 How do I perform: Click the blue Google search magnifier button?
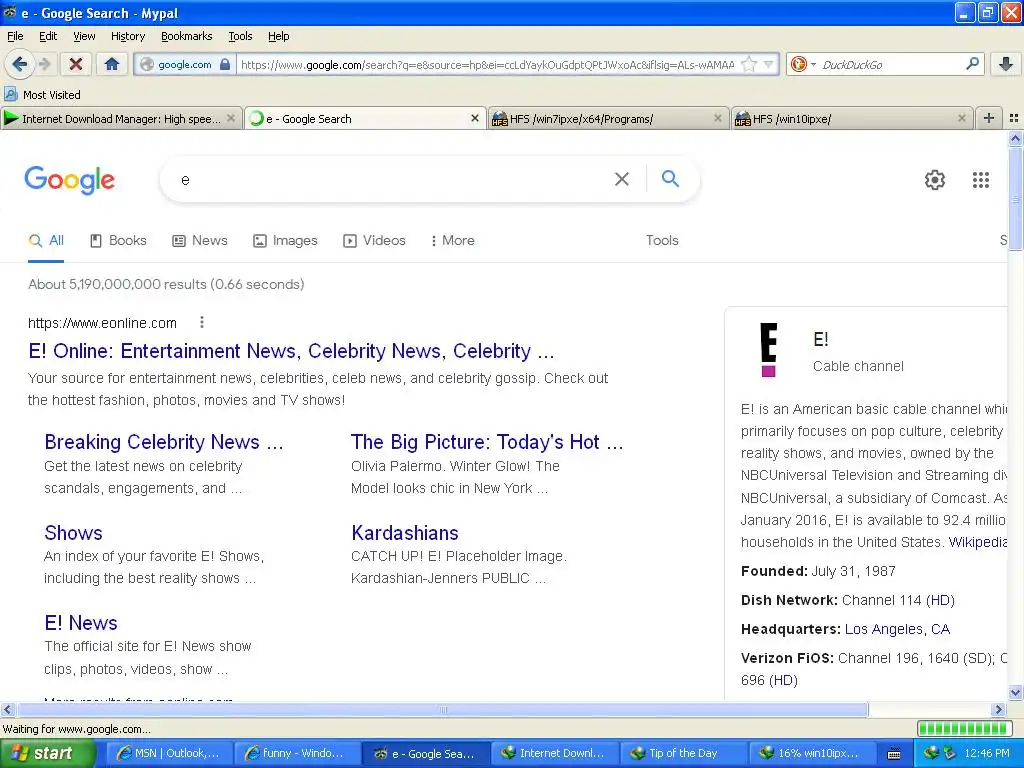pos(670,178)
